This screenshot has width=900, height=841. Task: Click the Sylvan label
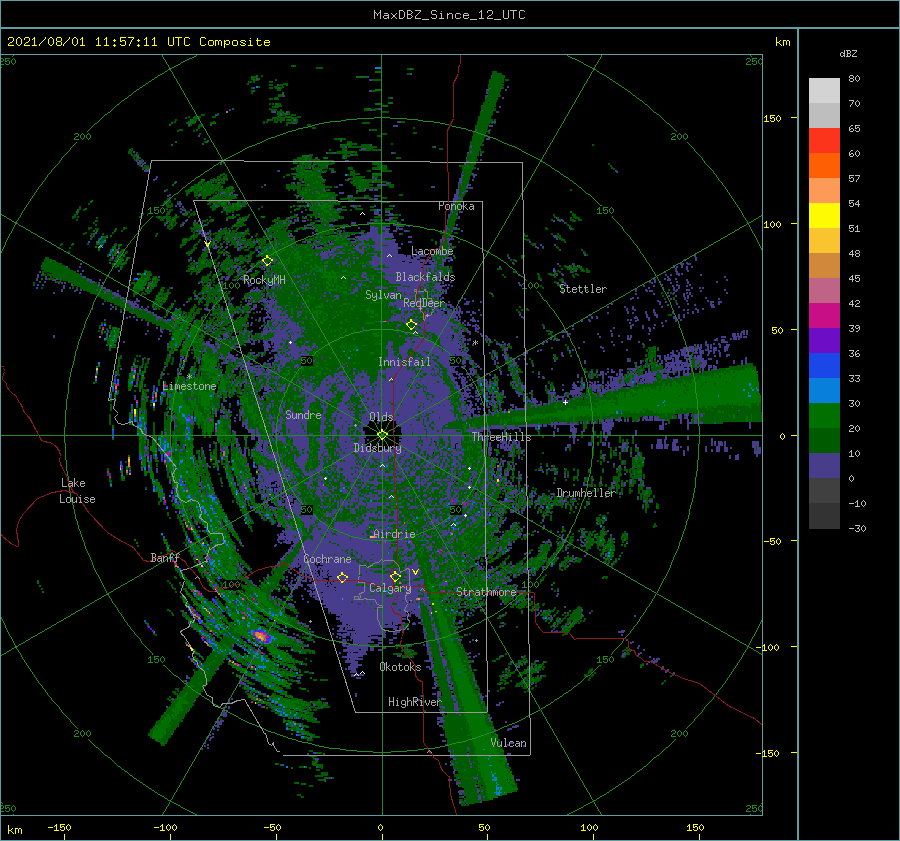[383, 295]
